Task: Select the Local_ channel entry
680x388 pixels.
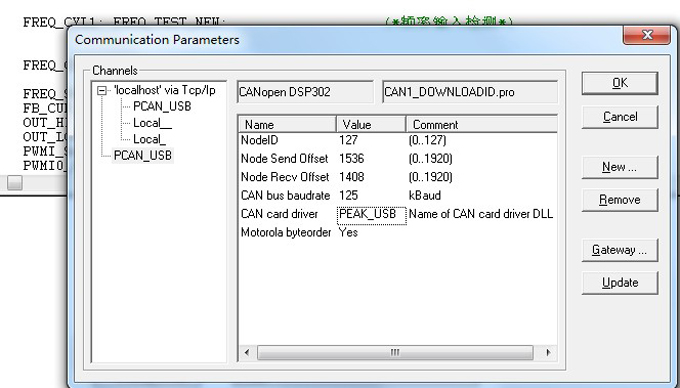Action: (149, 139)
